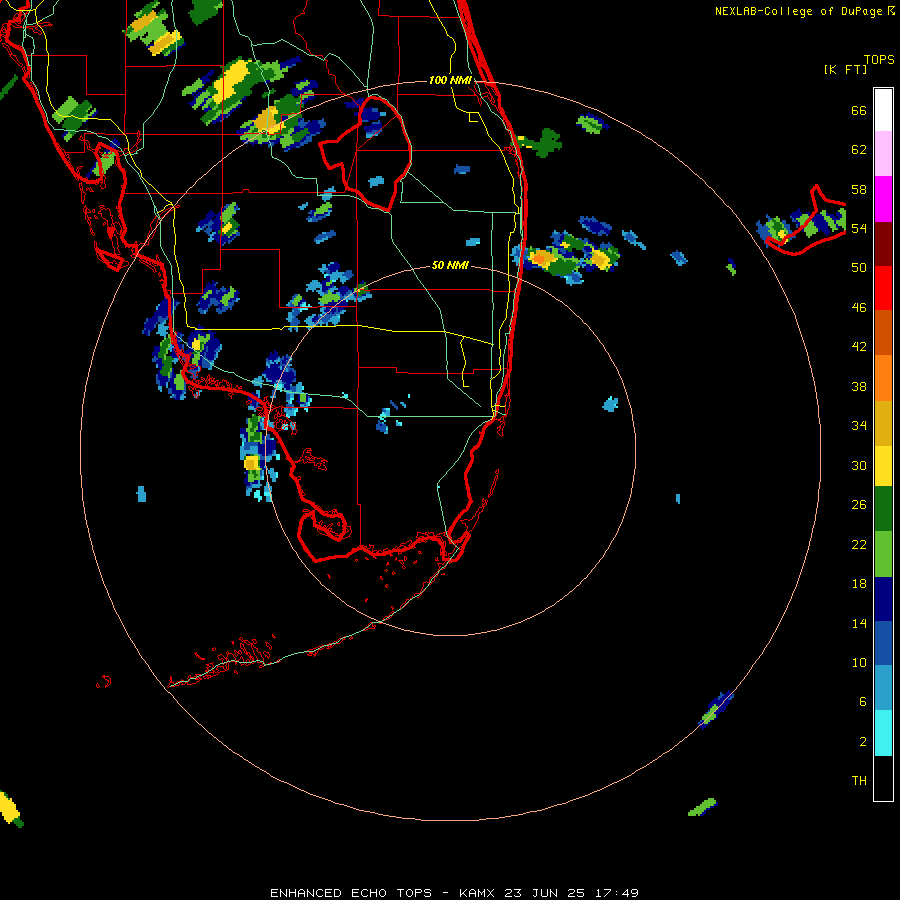Click the "TOPS" legend heading

(879, 59)
